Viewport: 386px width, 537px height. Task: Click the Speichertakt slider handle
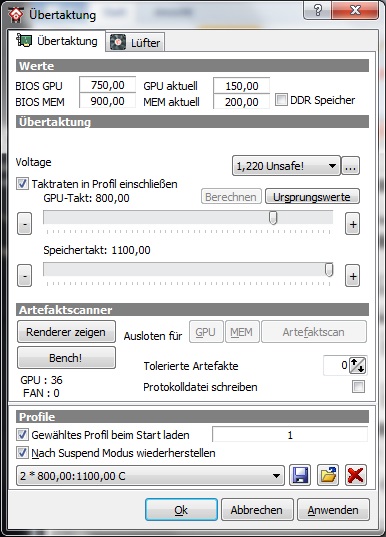[x=329, y=270]
